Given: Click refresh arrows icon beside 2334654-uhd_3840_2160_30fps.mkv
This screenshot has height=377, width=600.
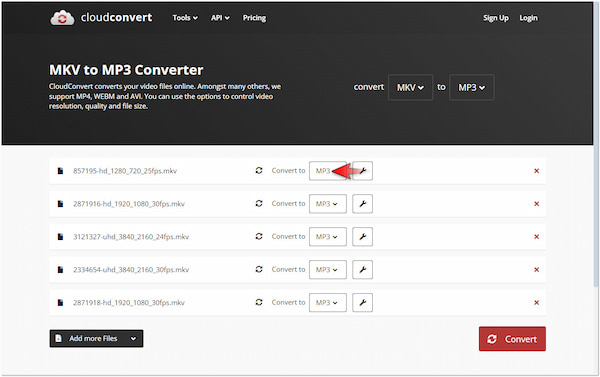Looking at the screenshot, I should pos(259,269).
